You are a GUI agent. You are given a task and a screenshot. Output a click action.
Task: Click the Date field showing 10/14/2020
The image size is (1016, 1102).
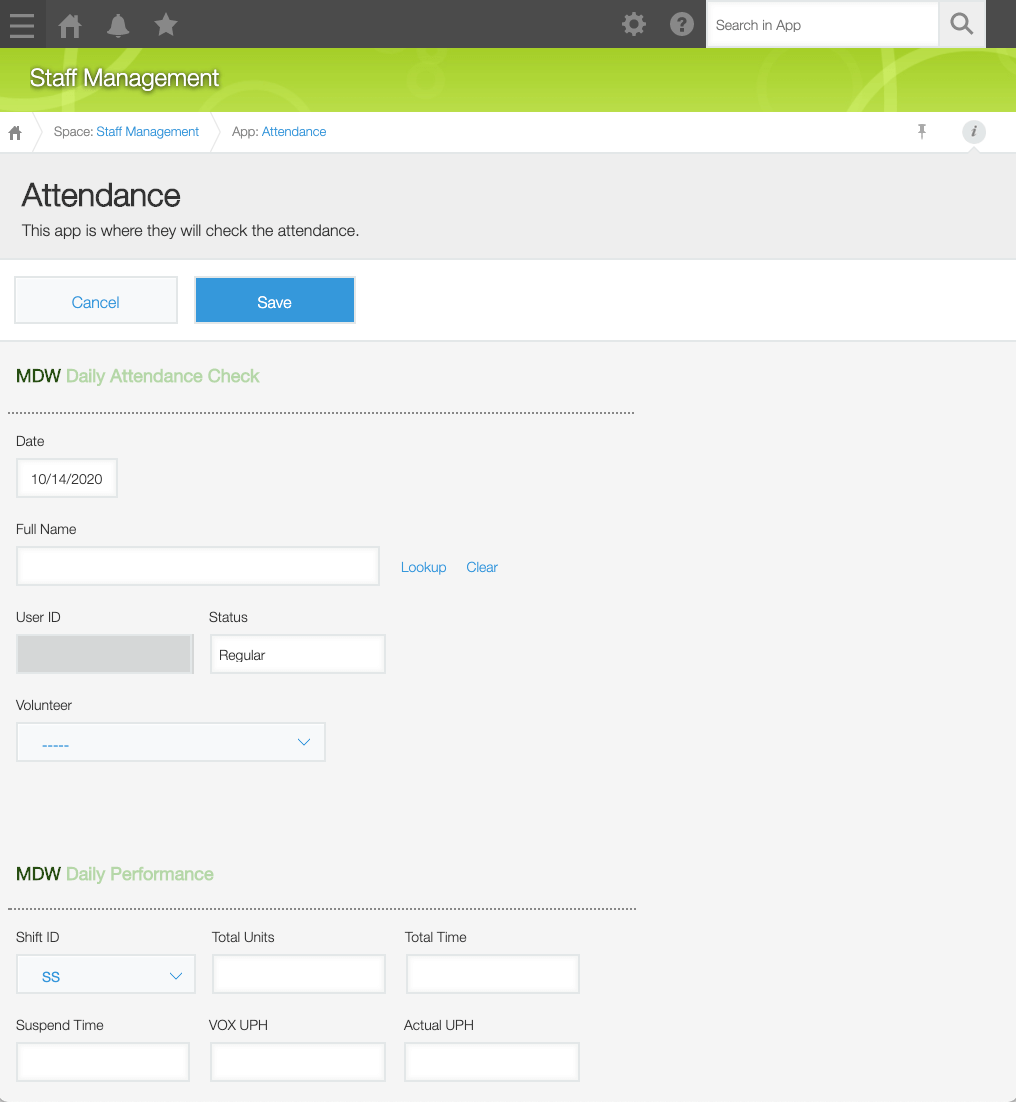point(67,479)
